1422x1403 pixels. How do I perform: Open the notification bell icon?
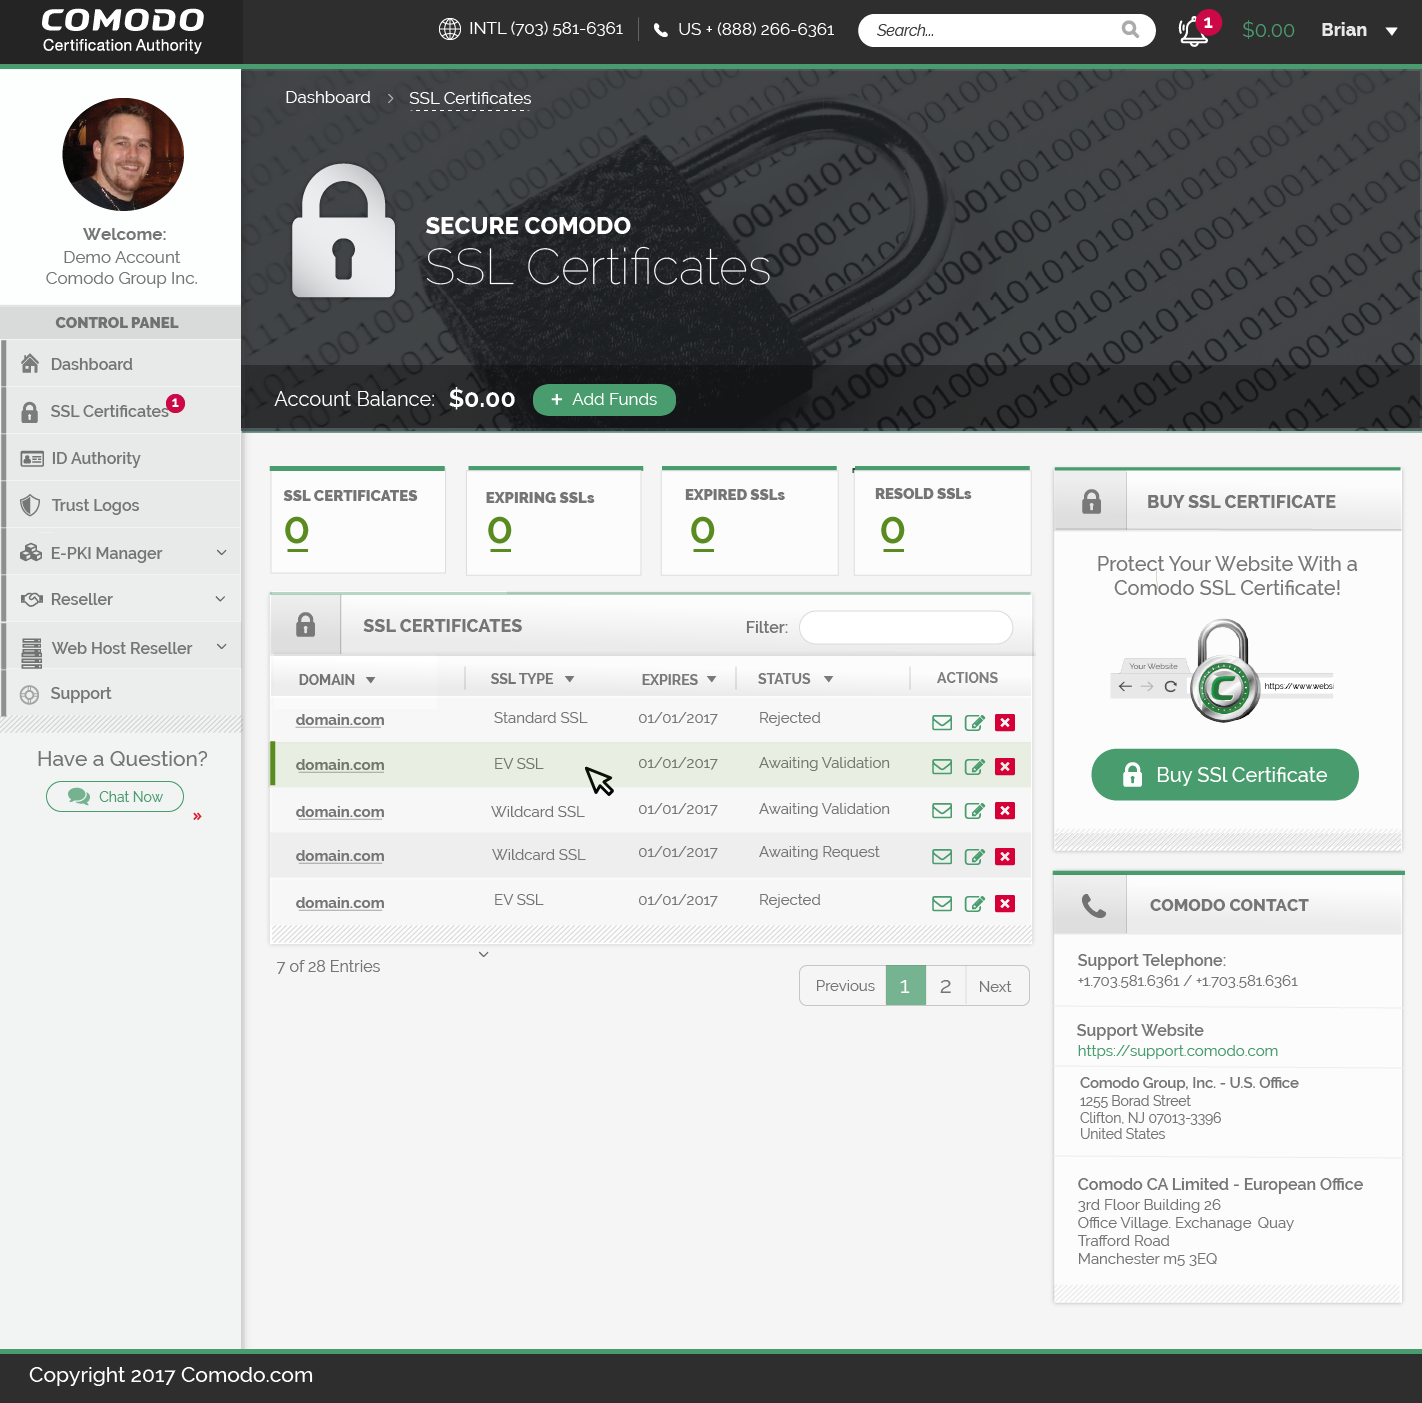tap(1193, 31)
